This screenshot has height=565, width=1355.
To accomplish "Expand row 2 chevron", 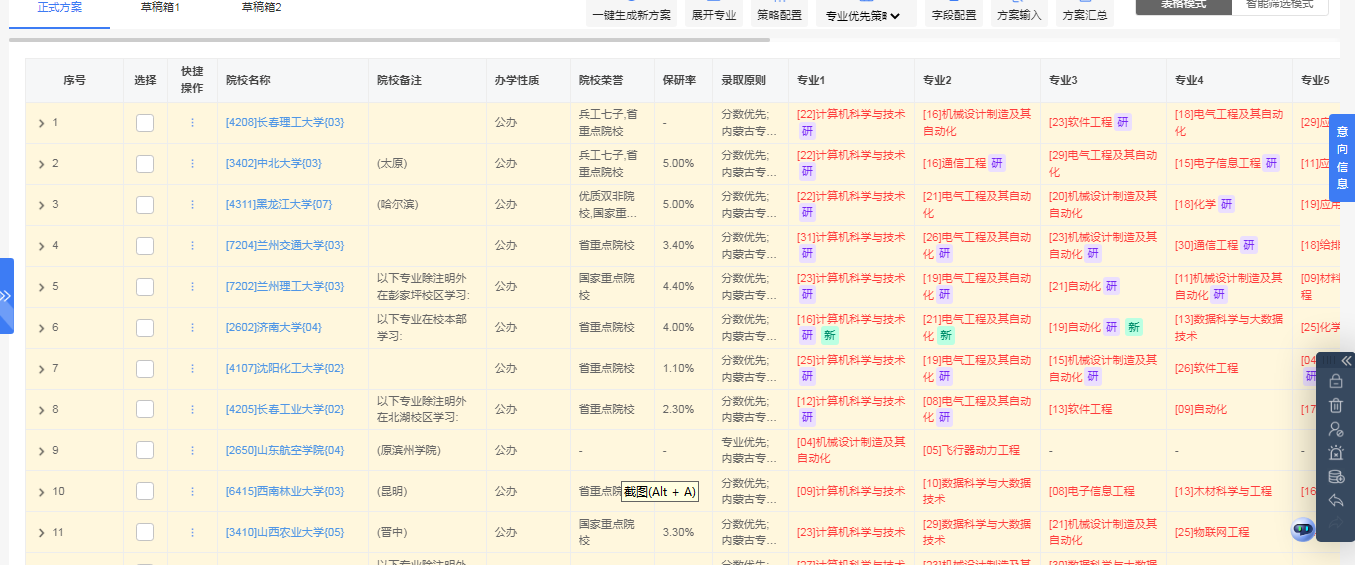I will pos(41,164).
